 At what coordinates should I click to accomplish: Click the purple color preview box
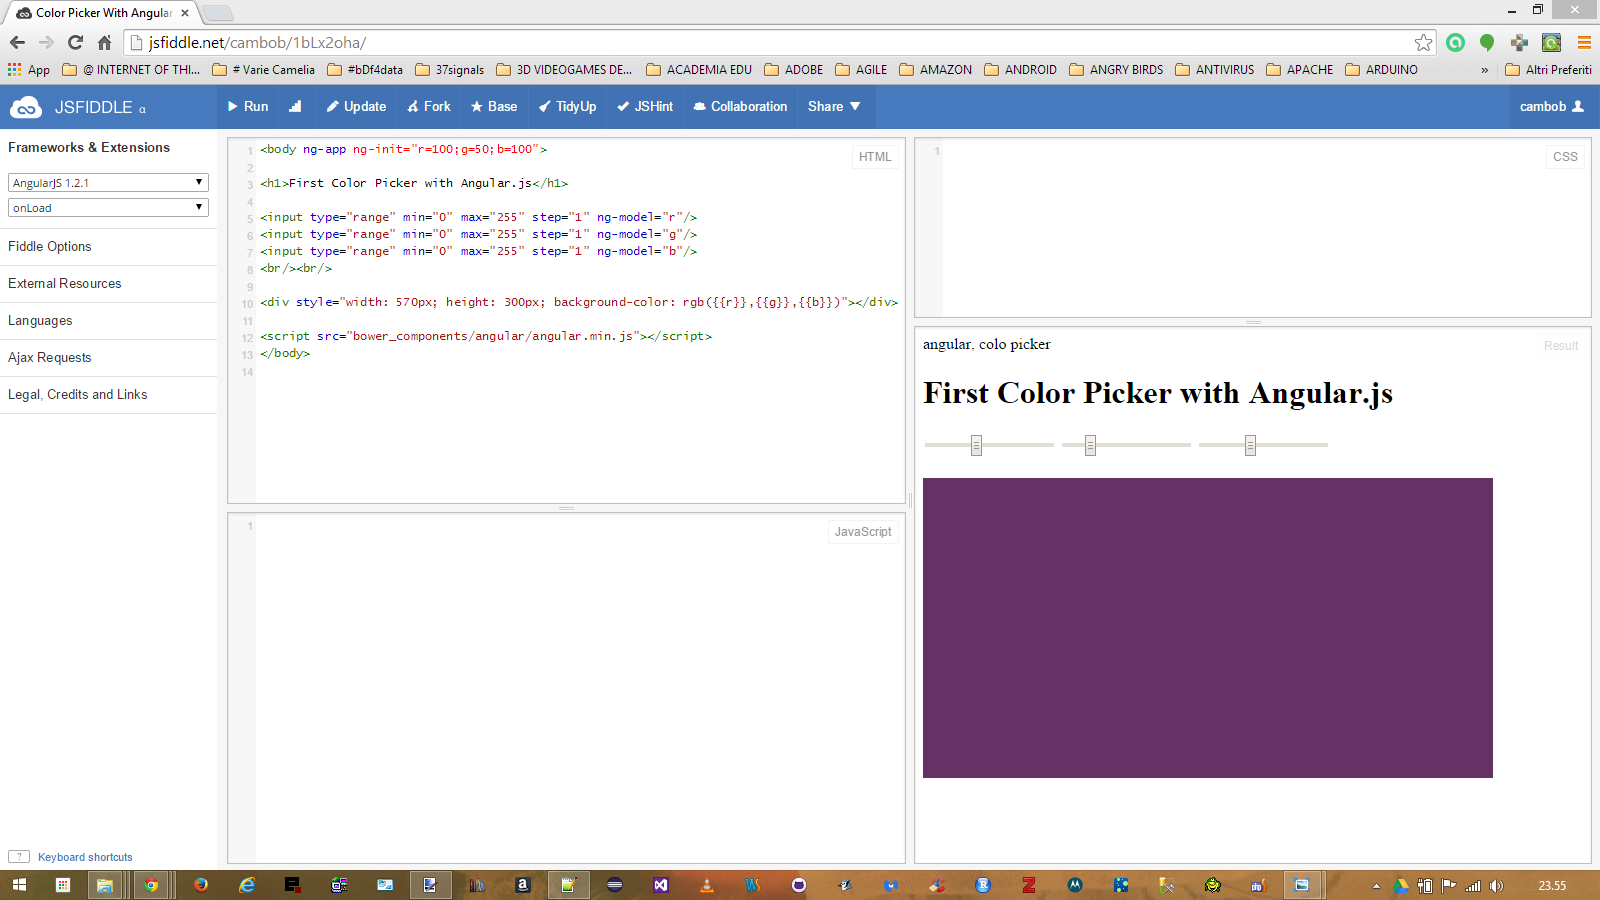coord(1208,628)
